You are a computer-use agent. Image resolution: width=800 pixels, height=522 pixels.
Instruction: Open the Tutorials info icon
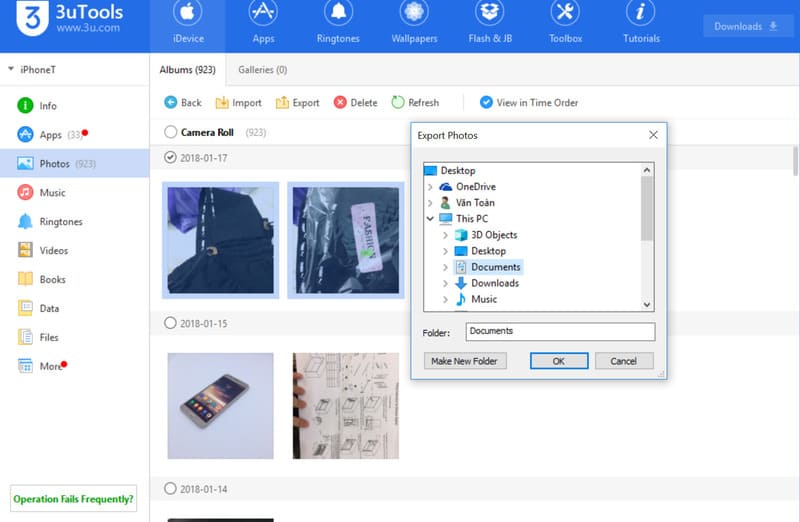(640, 14)
